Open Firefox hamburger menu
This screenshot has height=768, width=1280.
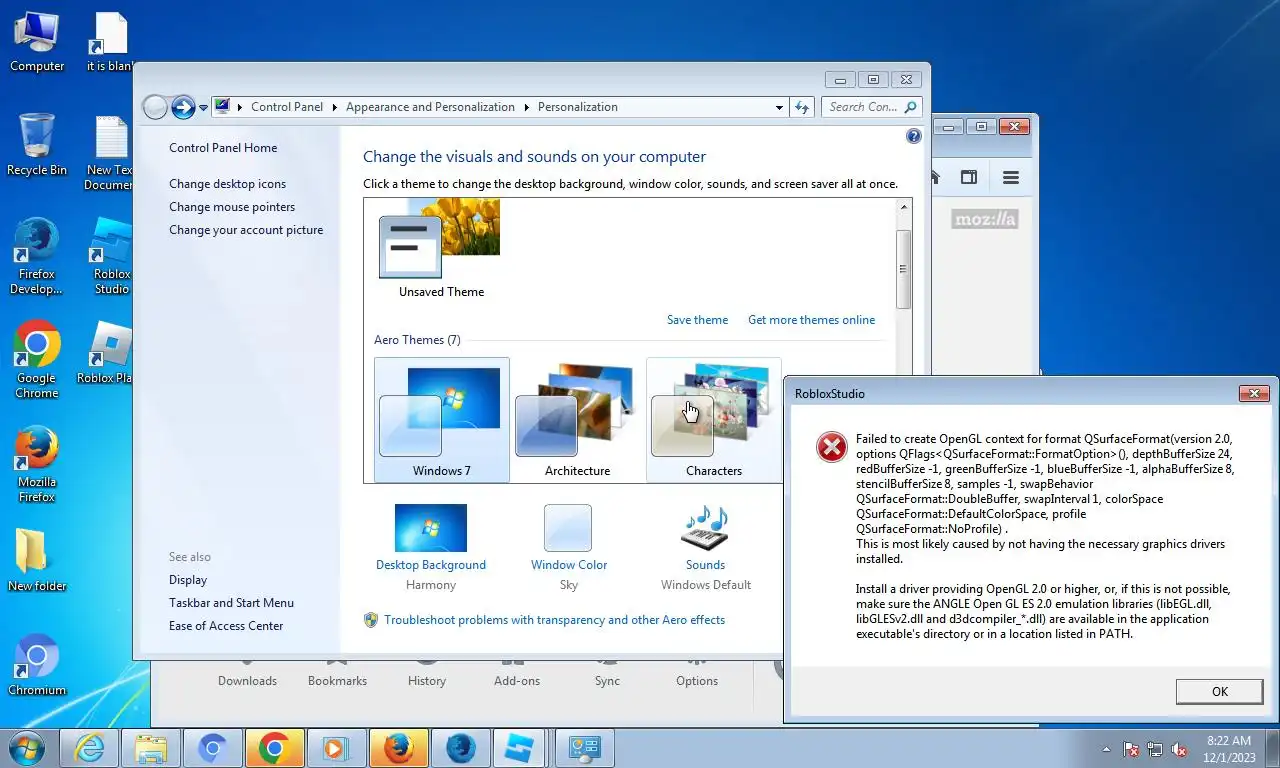tap(1011, 178)
